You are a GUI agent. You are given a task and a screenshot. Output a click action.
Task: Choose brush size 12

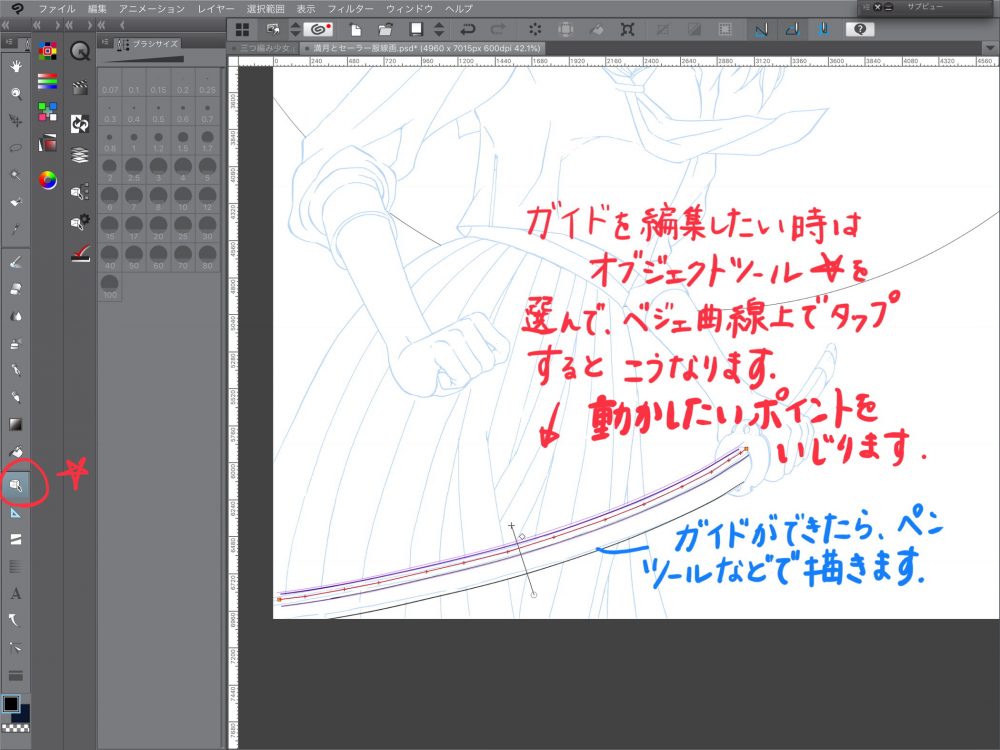[x=207, y=200]
